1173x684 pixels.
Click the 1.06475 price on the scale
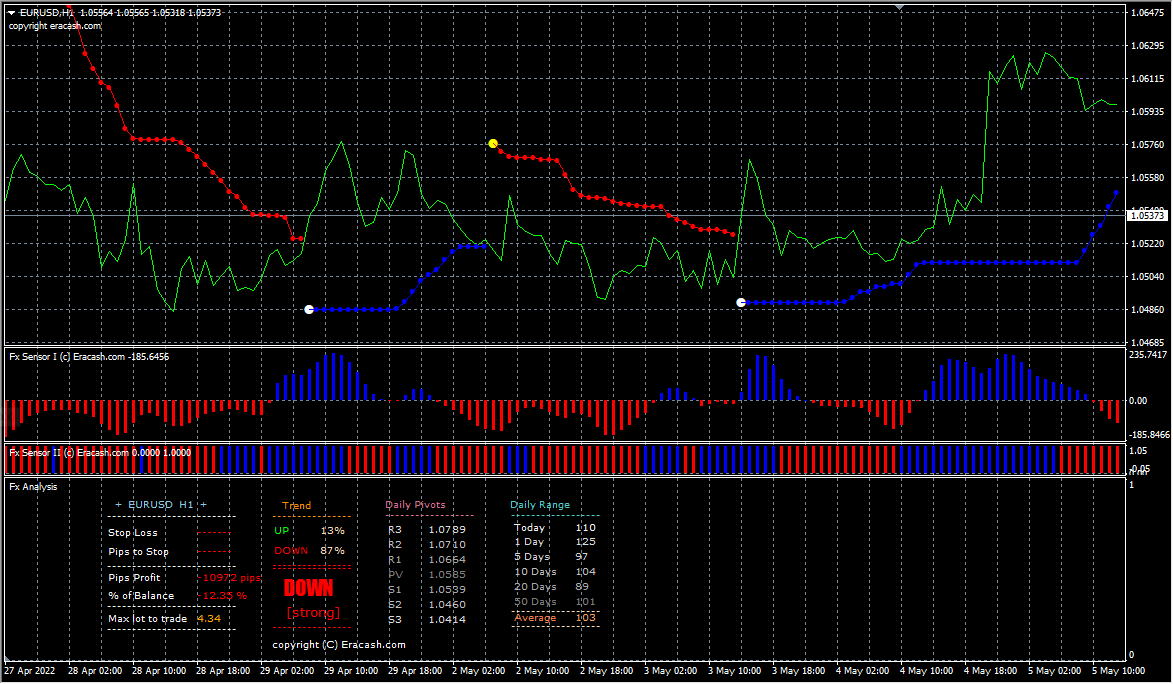coord(1145,13)
